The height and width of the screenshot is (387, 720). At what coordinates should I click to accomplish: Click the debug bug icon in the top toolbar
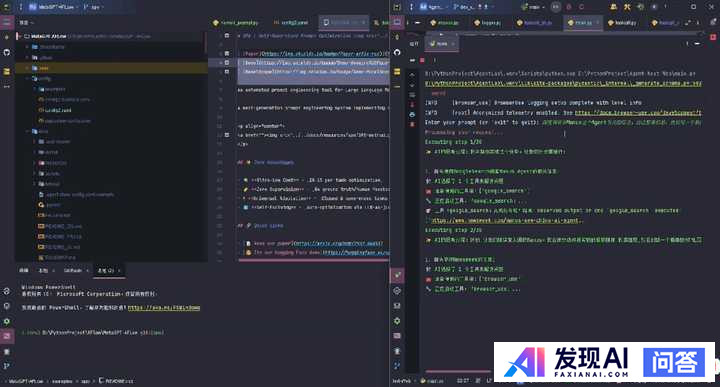[x=568, y=7]
